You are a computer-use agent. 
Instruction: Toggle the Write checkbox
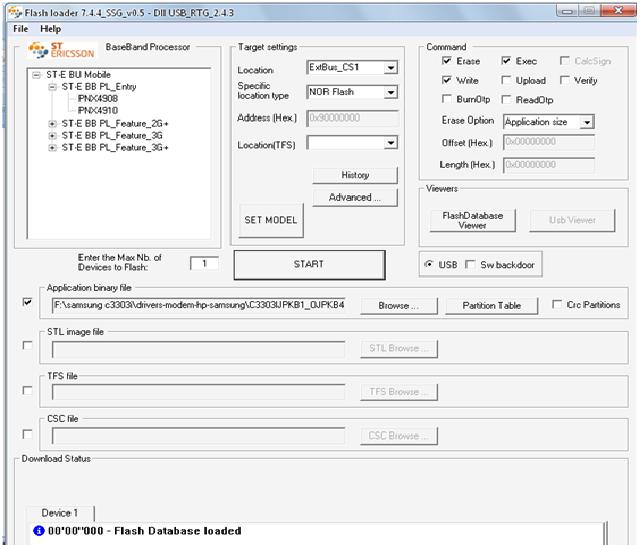click(x=447, y=80)
